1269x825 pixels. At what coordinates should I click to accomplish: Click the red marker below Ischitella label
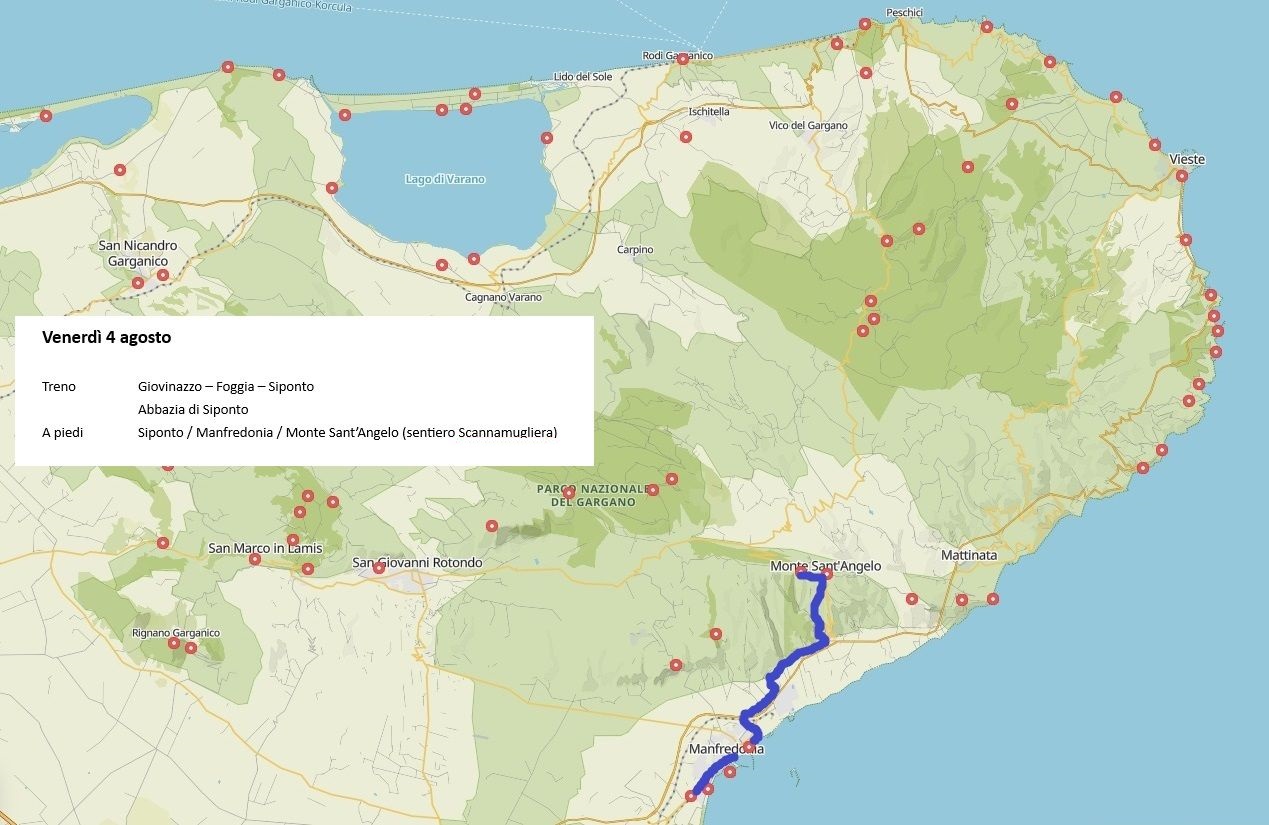tap(686, 138)
